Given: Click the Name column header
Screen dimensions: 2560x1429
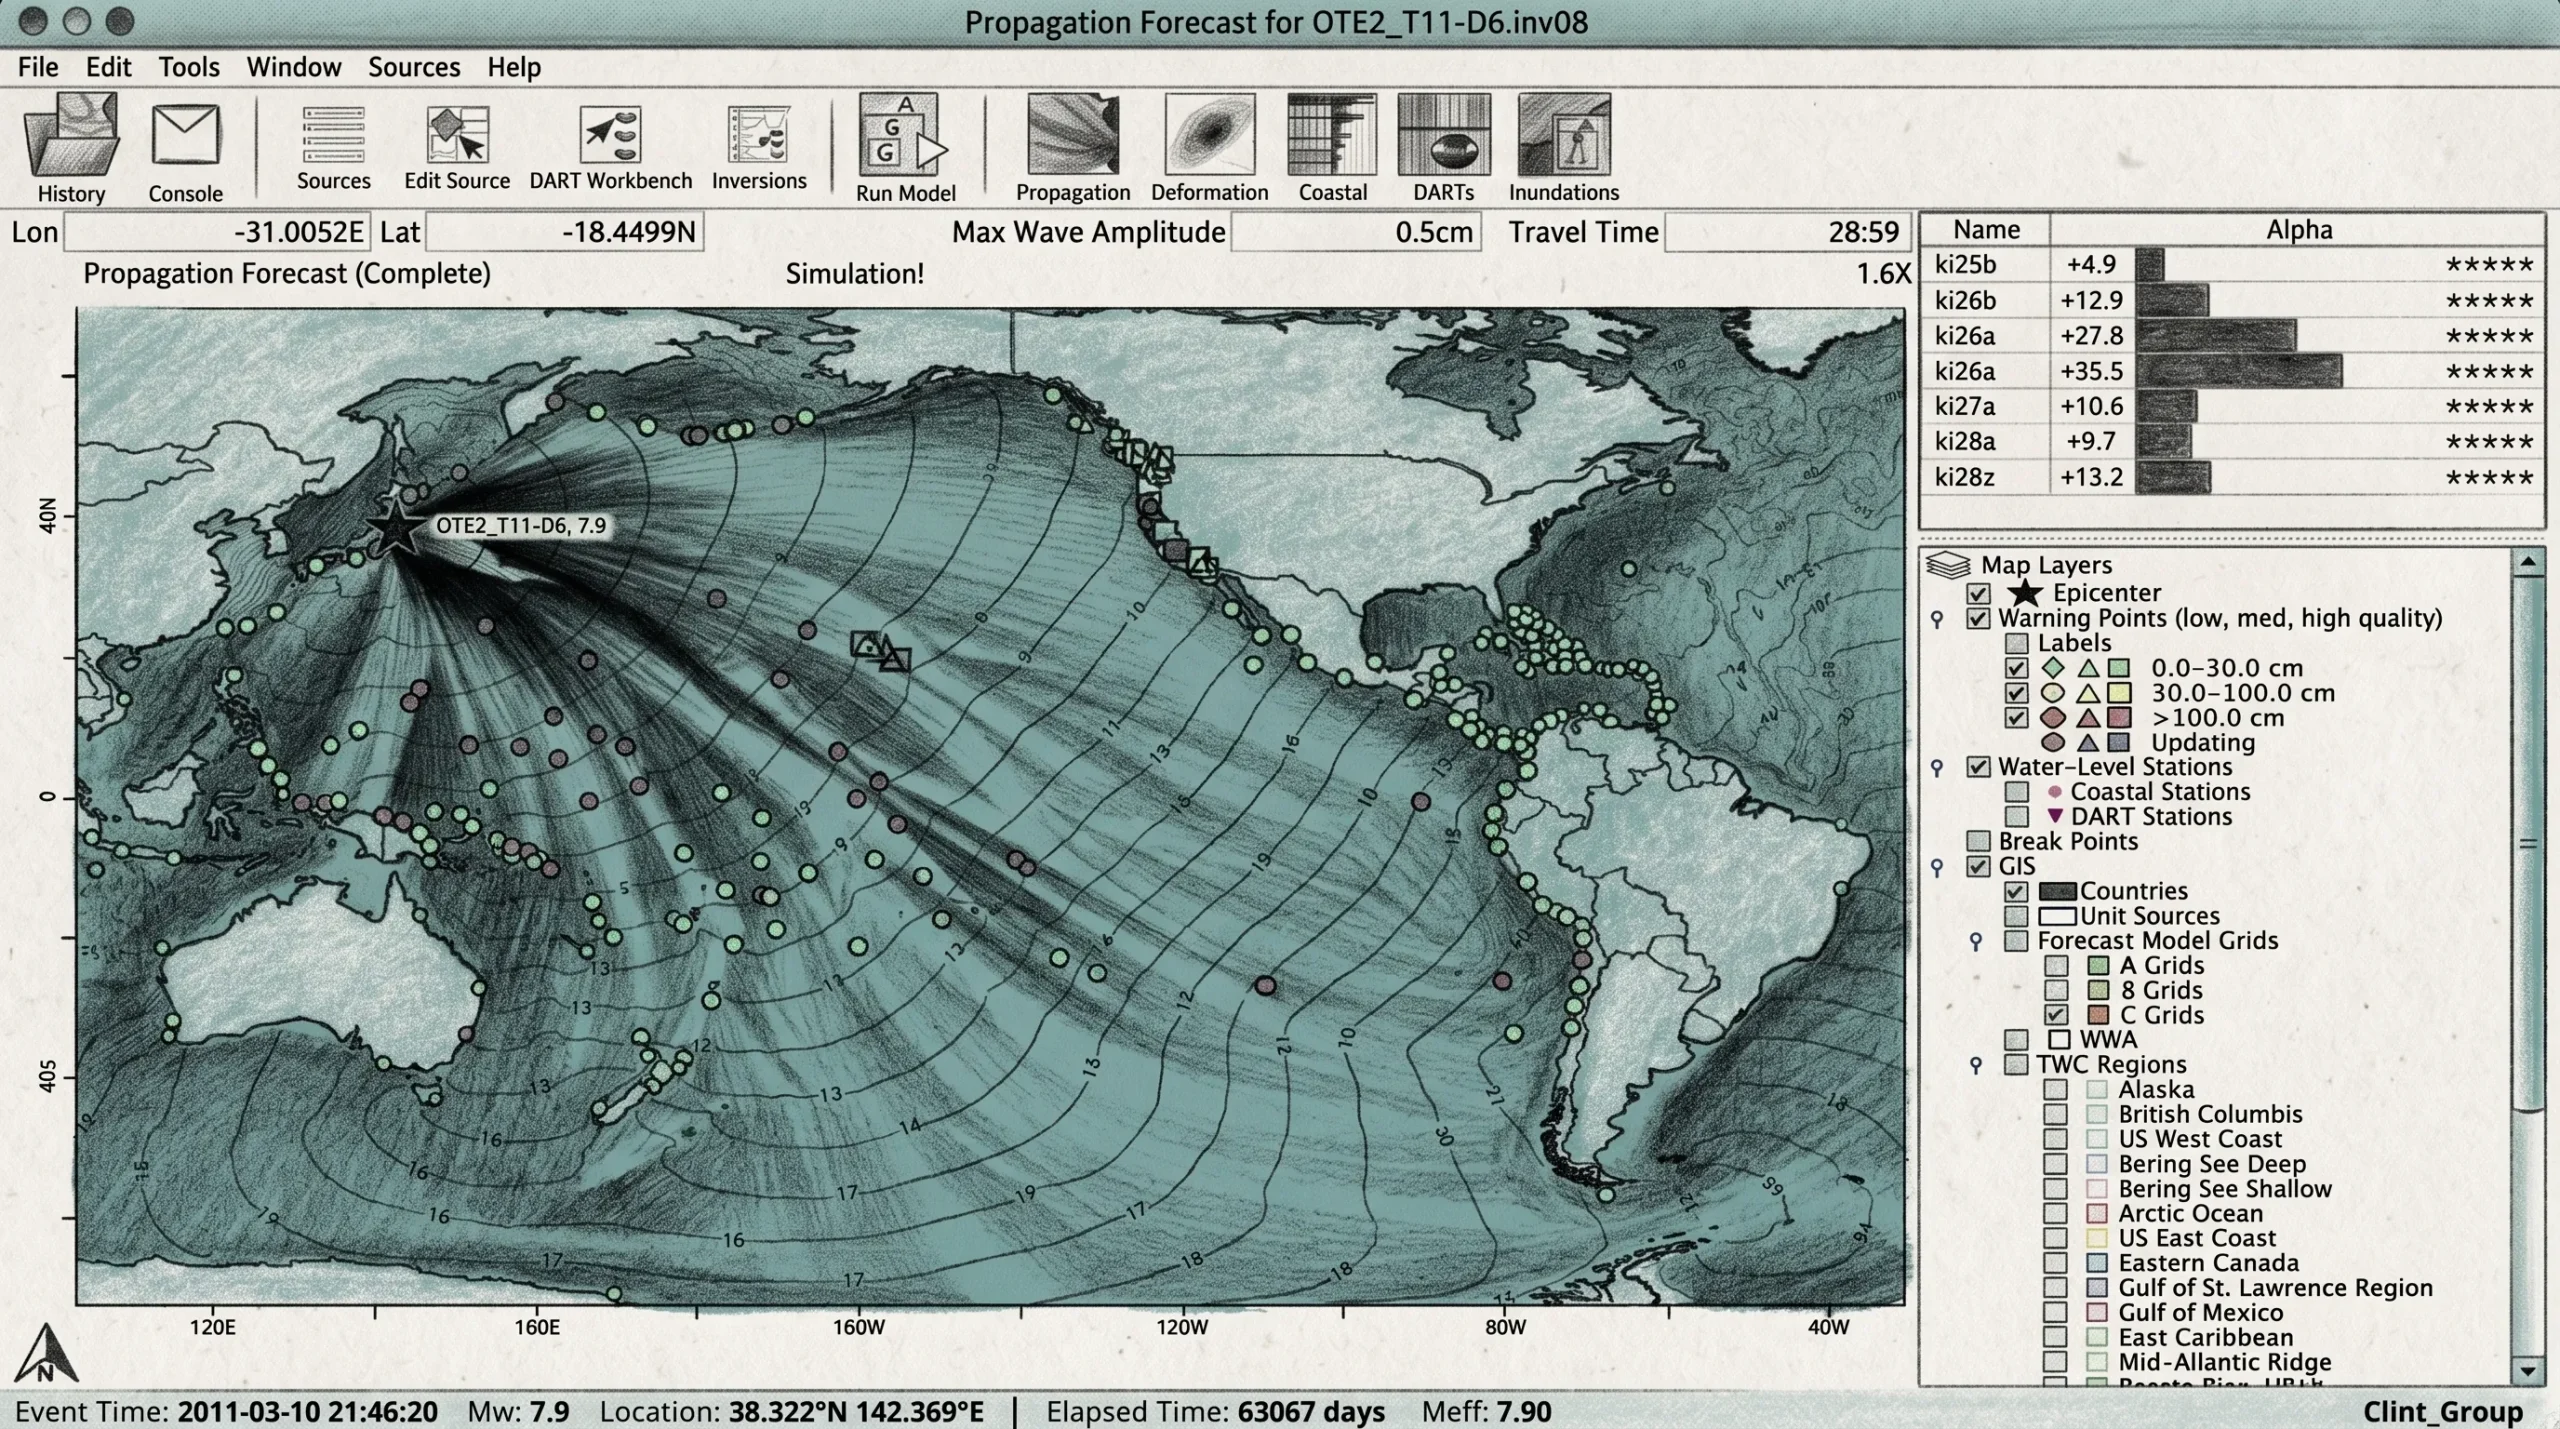Looking at the screenshot, I should [1986, 230].
